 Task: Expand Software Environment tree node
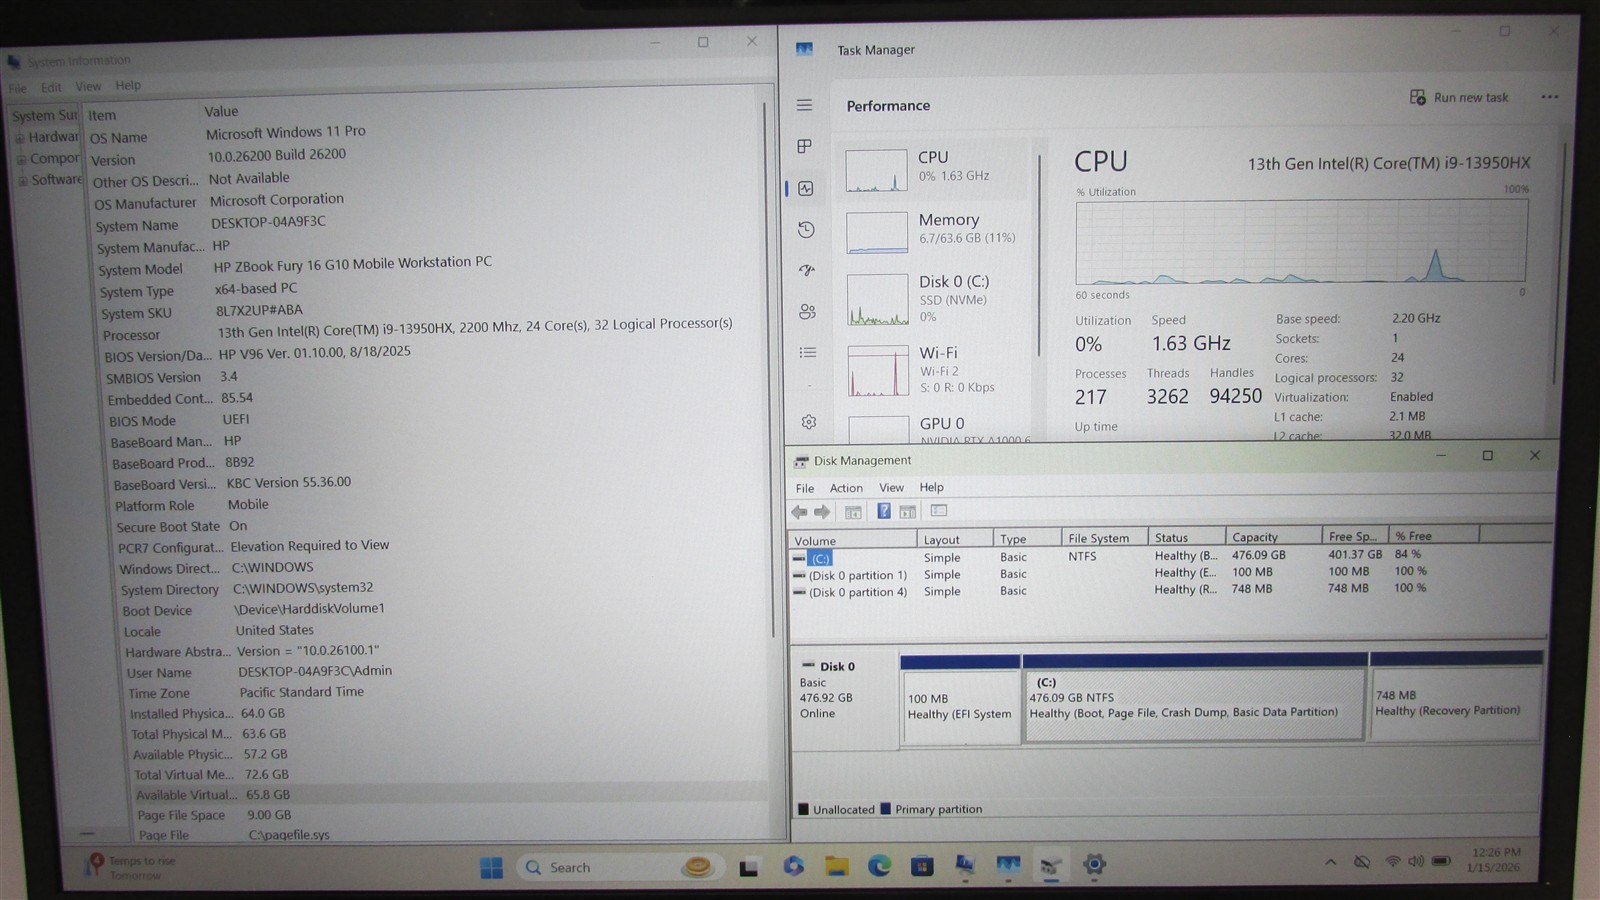(22, 181)
